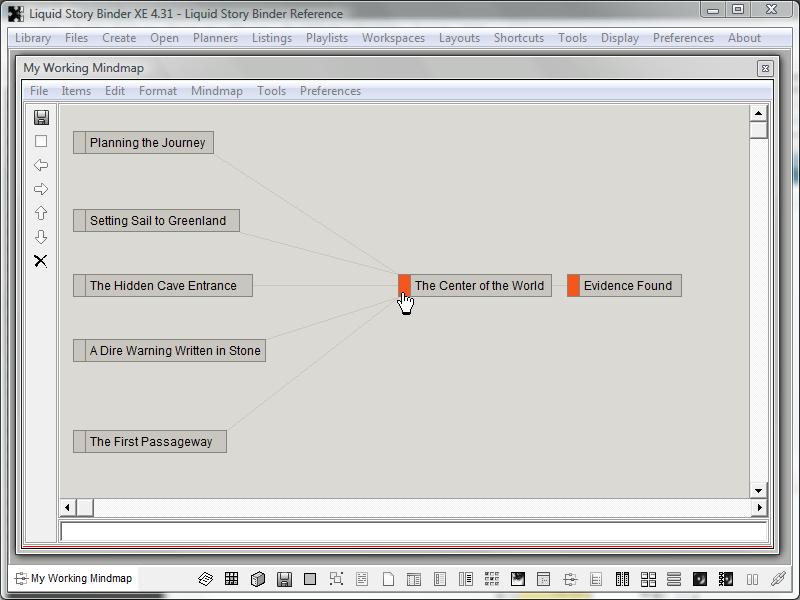
Task: Expand the Items menu in mindmap window
Action: pos(76,91)
